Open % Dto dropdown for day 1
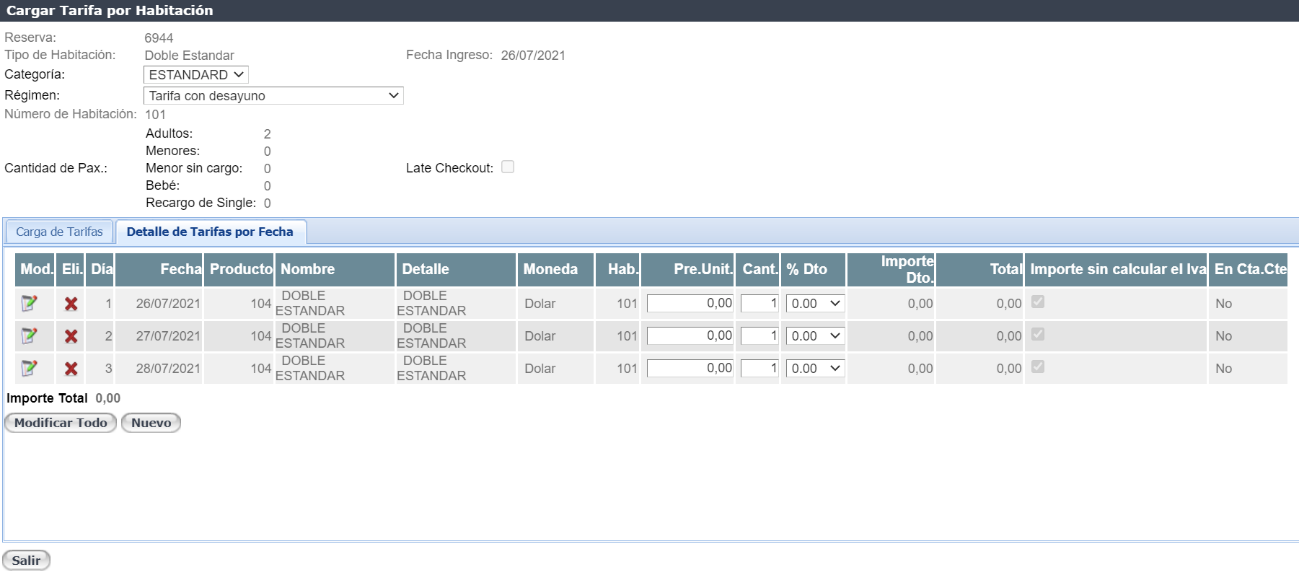Image resolution: width=1299 pixels, height=575 pixels. (x=815, y=304)
